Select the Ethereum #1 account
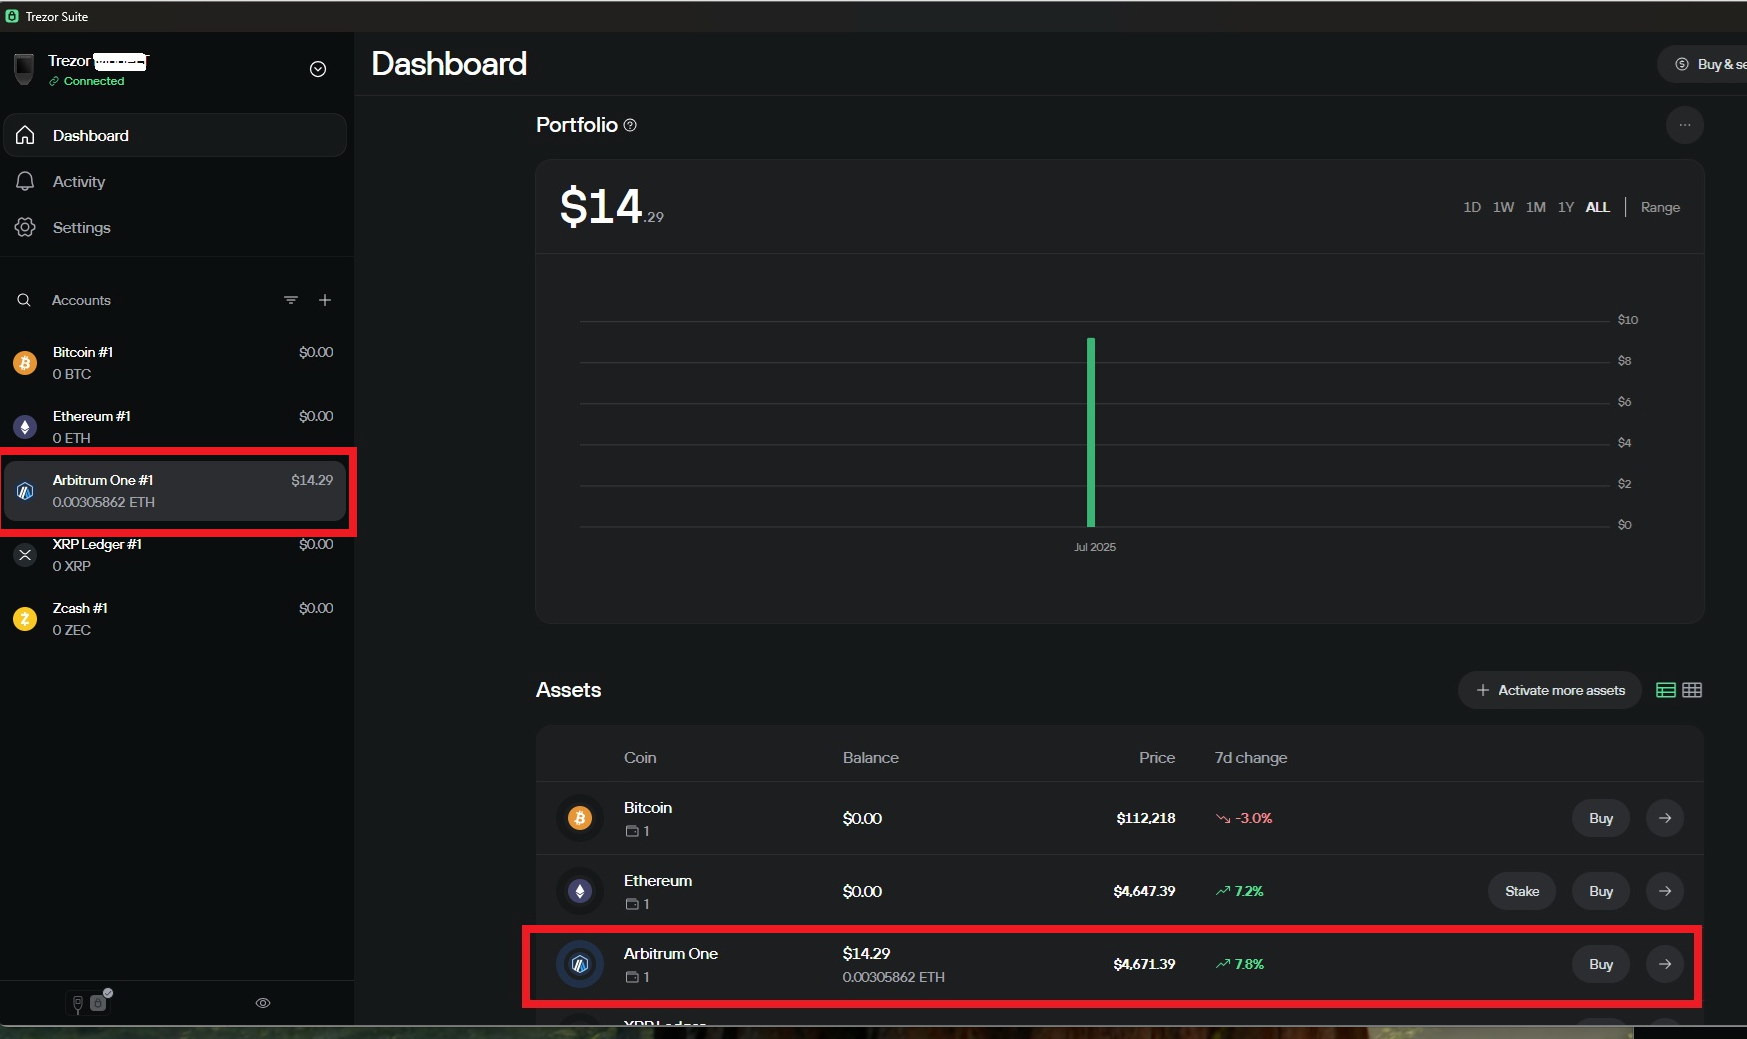The height and width of the screenshot is (1039, 1747). (175, 427)
